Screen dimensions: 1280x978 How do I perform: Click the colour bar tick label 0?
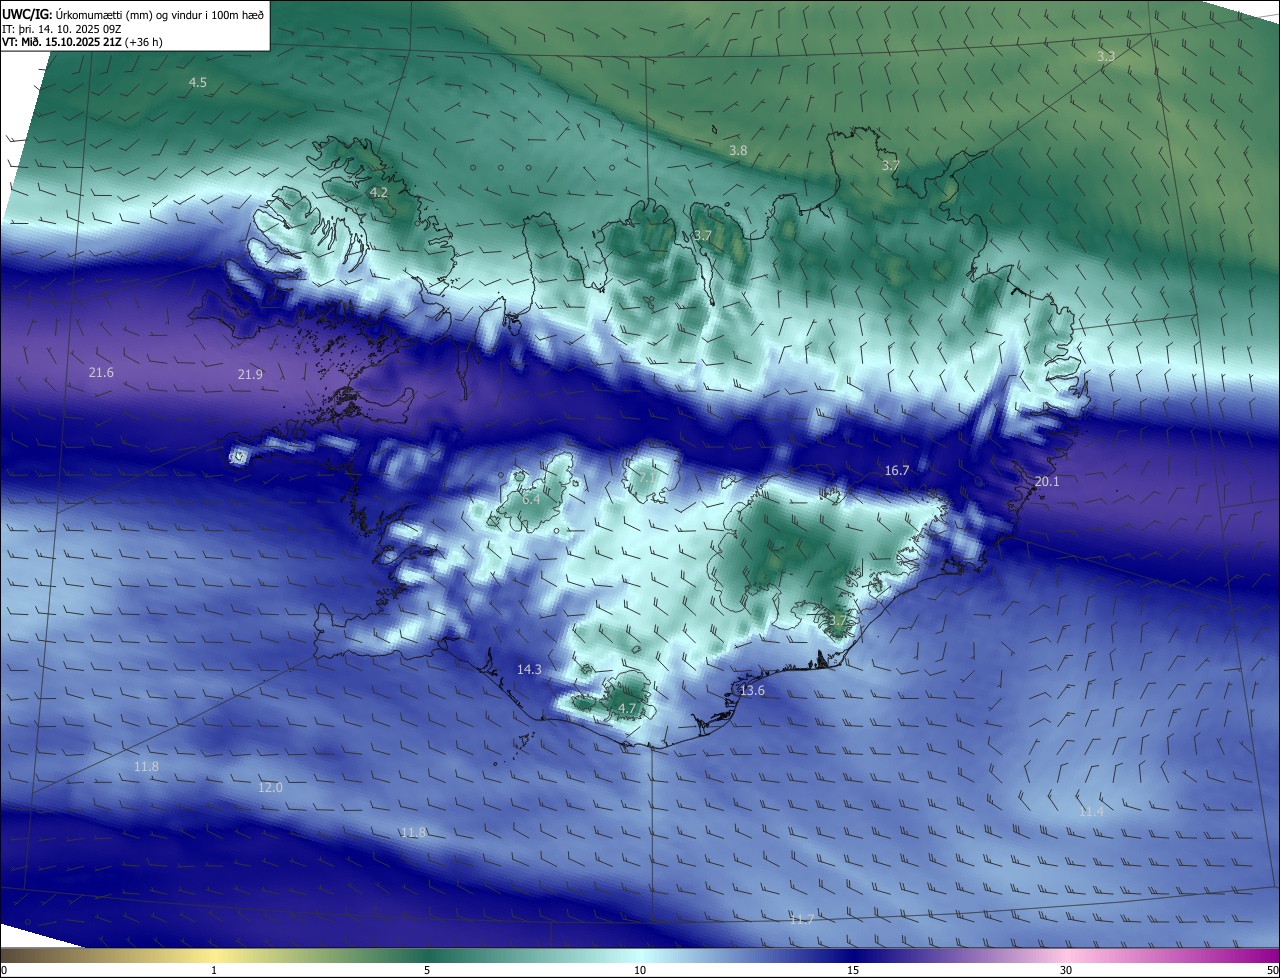[x=4, y=970]
